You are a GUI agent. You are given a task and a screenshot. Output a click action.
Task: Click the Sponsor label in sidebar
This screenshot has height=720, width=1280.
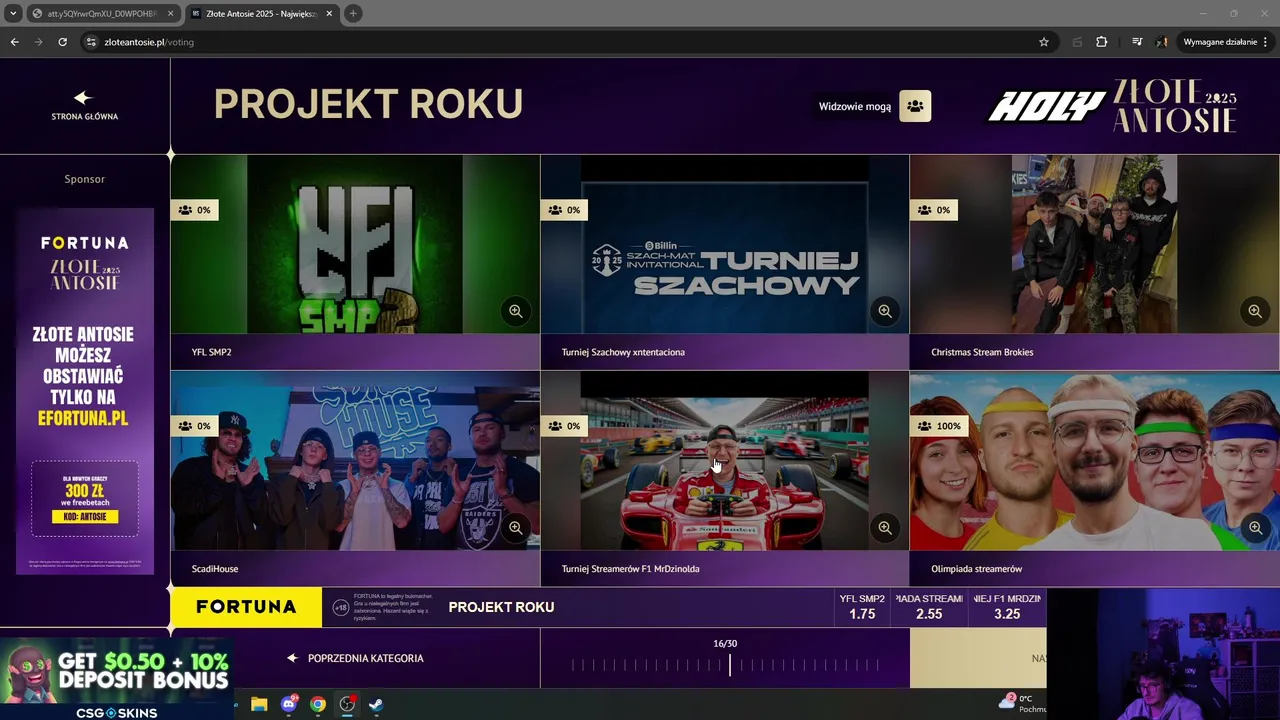pos(85,179)
